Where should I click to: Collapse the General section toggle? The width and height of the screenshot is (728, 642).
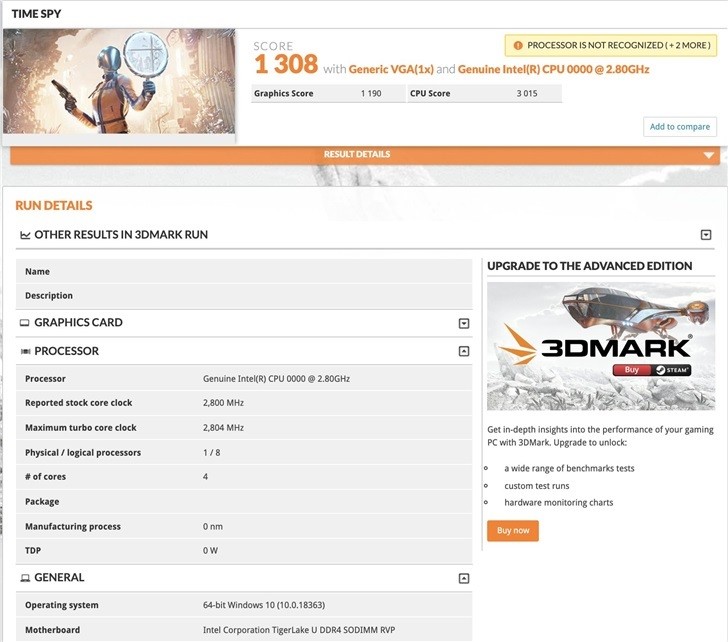[x=464, y=578]
